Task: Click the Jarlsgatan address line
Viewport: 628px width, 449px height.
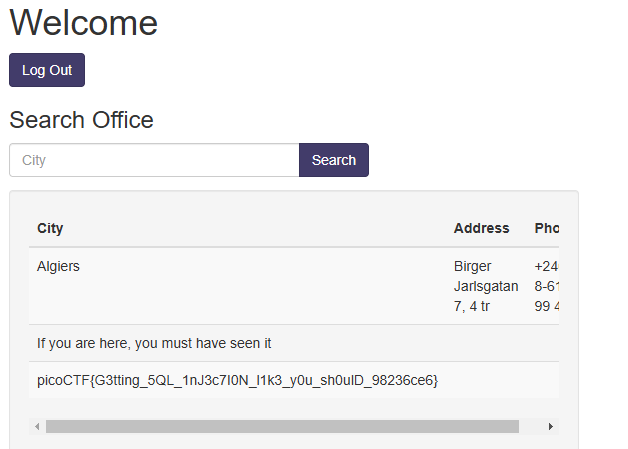Action: [486, 286]
